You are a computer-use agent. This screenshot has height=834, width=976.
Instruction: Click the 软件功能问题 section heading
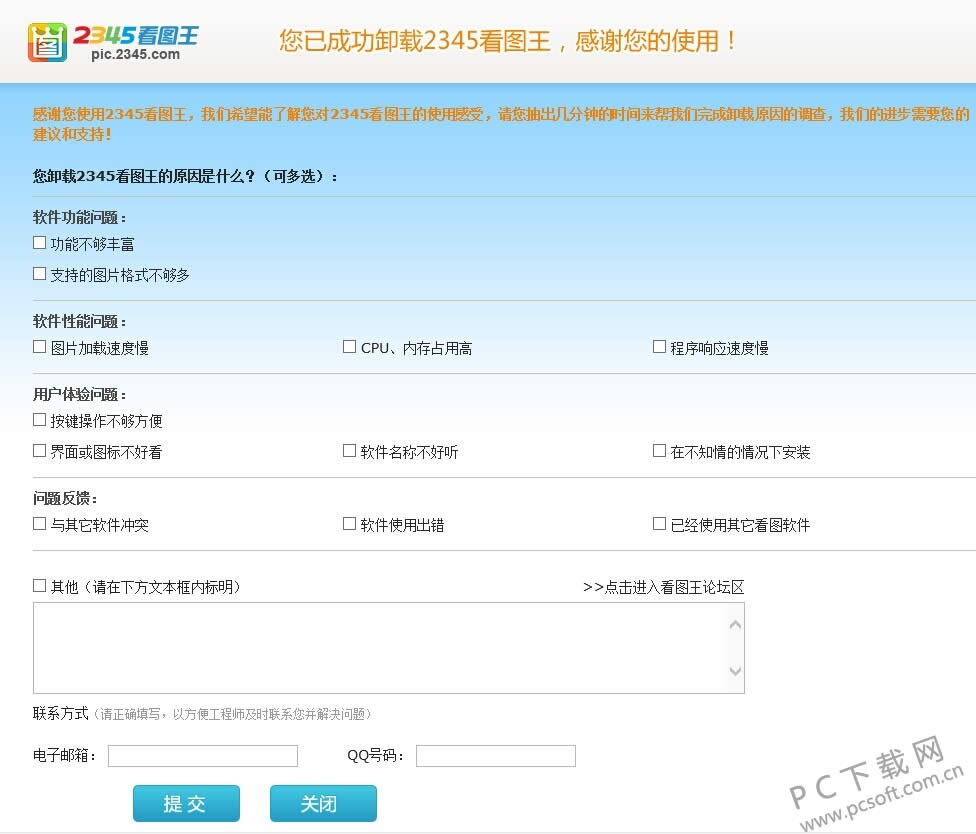[x=79, y=217]
